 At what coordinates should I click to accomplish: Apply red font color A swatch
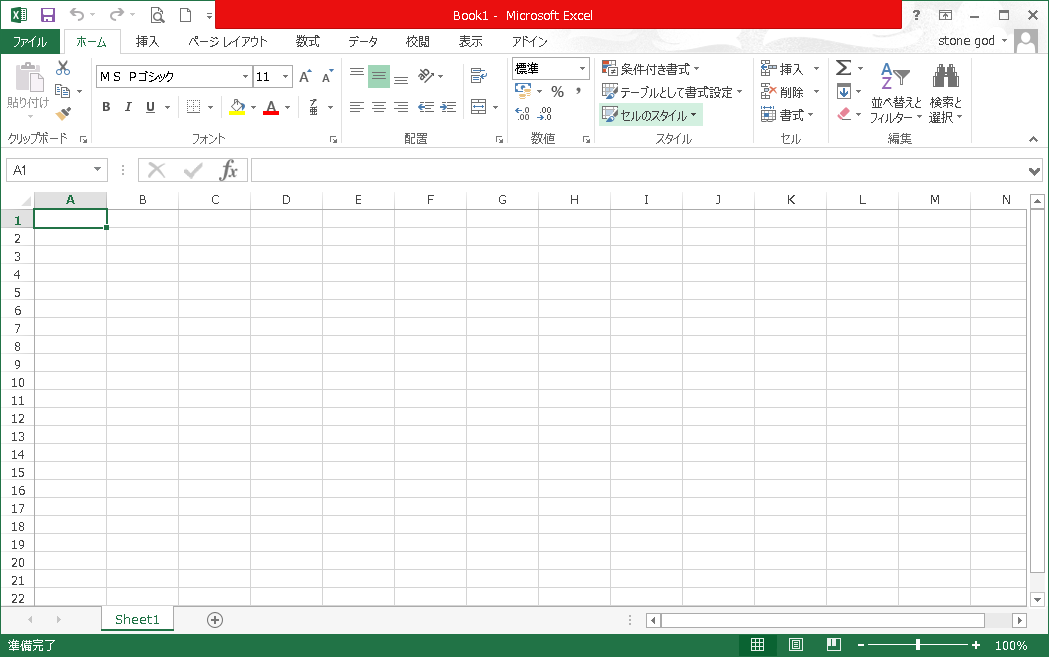point(271,107)
